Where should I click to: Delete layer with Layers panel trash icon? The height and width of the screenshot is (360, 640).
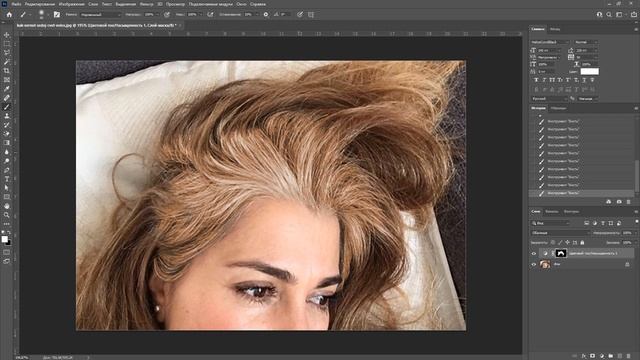pyautogui.click(x=629, y=356)
